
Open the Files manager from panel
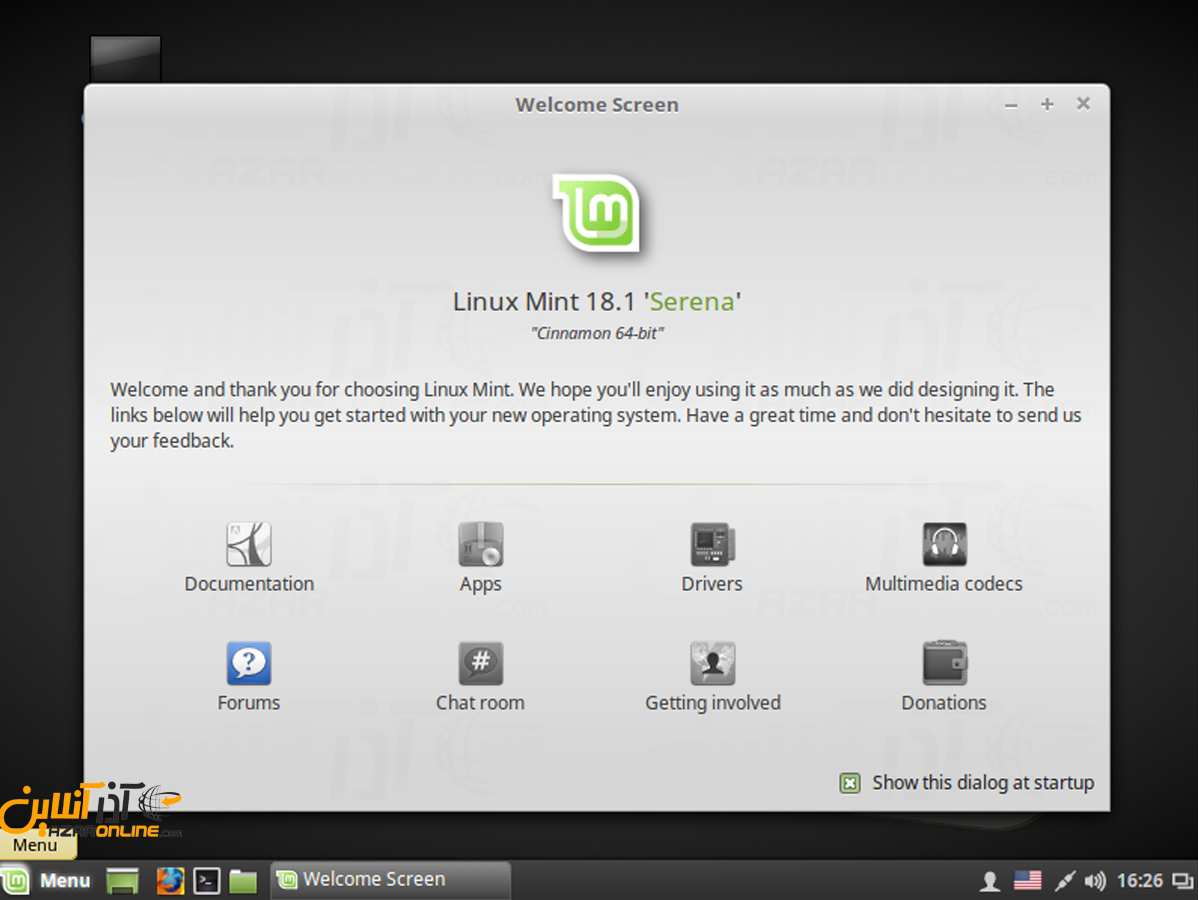(243, 880)
